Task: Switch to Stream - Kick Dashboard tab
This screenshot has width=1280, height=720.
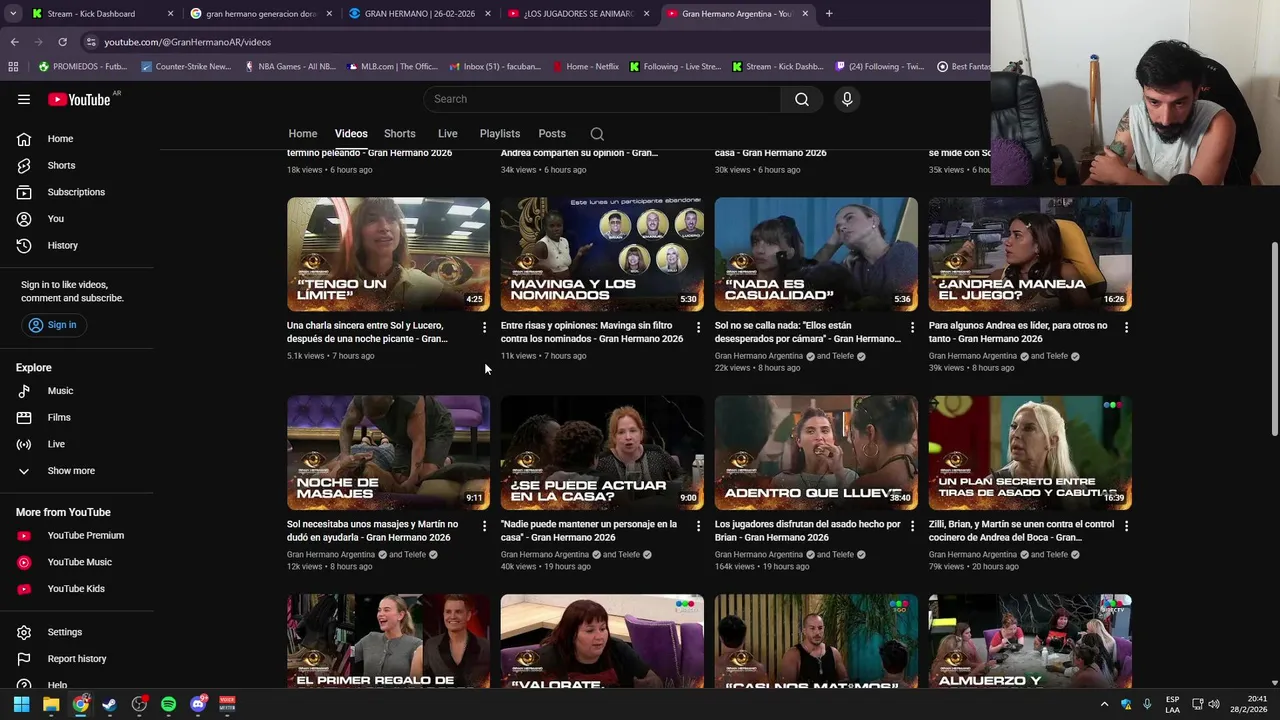Action: [x=103, y=14]
